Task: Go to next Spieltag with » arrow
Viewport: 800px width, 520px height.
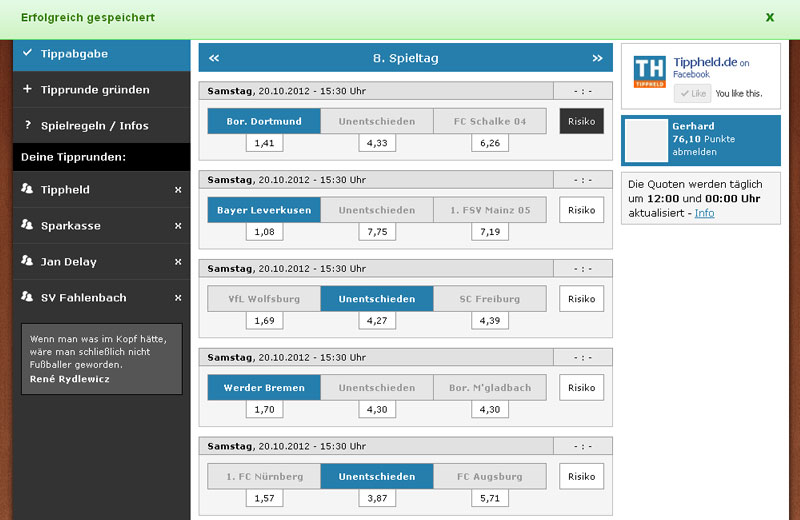Action: point(597,58)
